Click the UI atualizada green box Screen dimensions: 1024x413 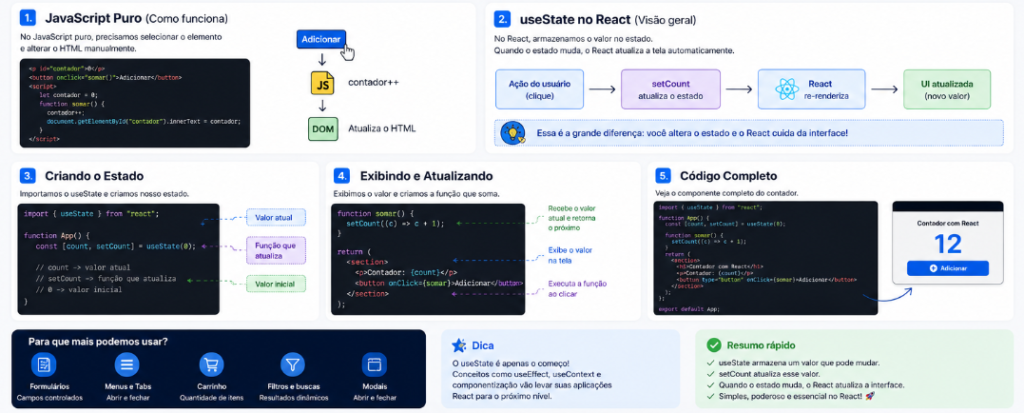point(947,89)
